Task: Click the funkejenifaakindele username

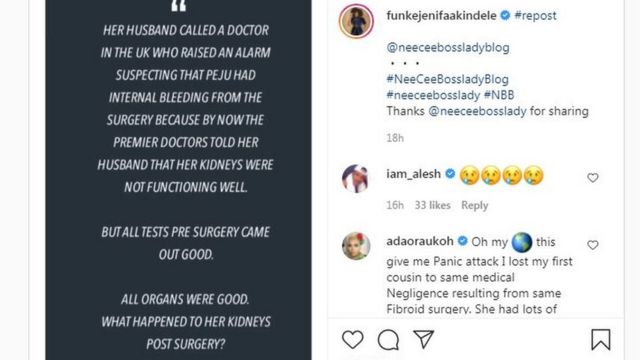Action: [441, 16]
